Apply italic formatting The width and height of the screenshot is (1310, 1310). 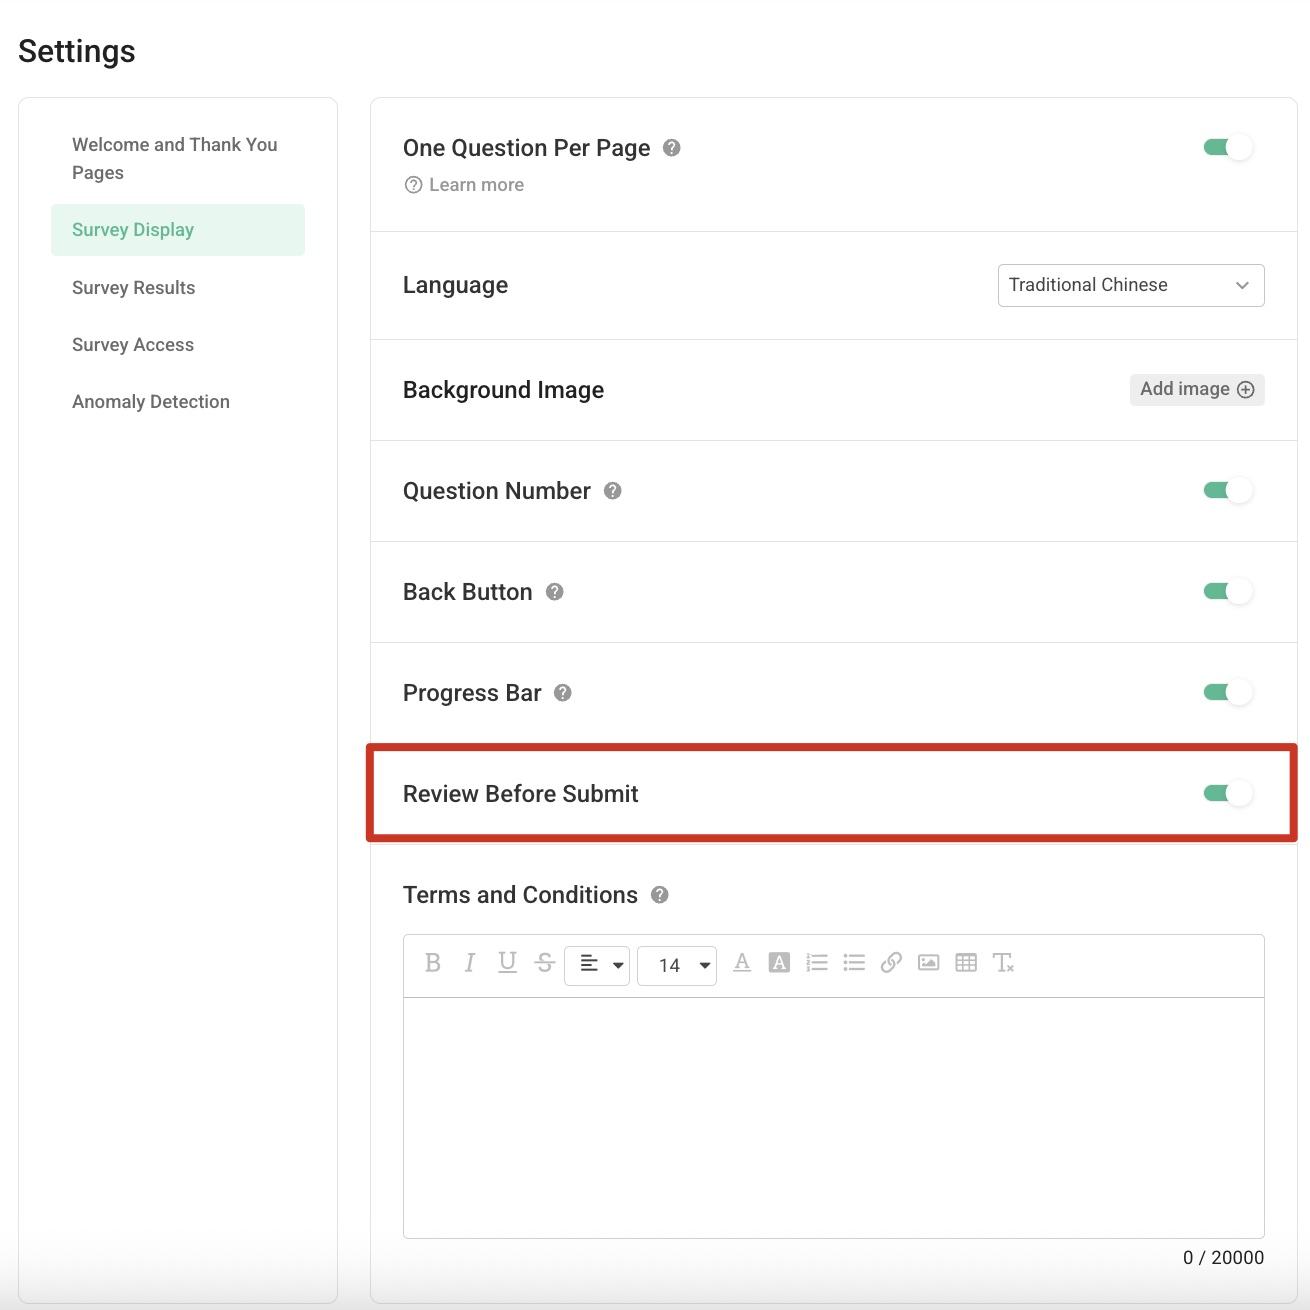(470, 963)
